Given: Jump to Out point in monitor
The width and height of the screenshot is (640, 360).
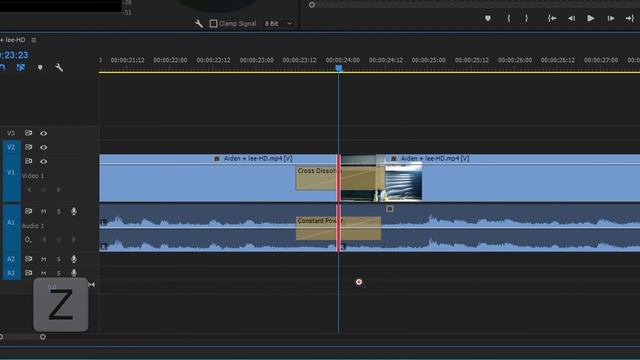Looking at the screenshot, I should 629,18.
